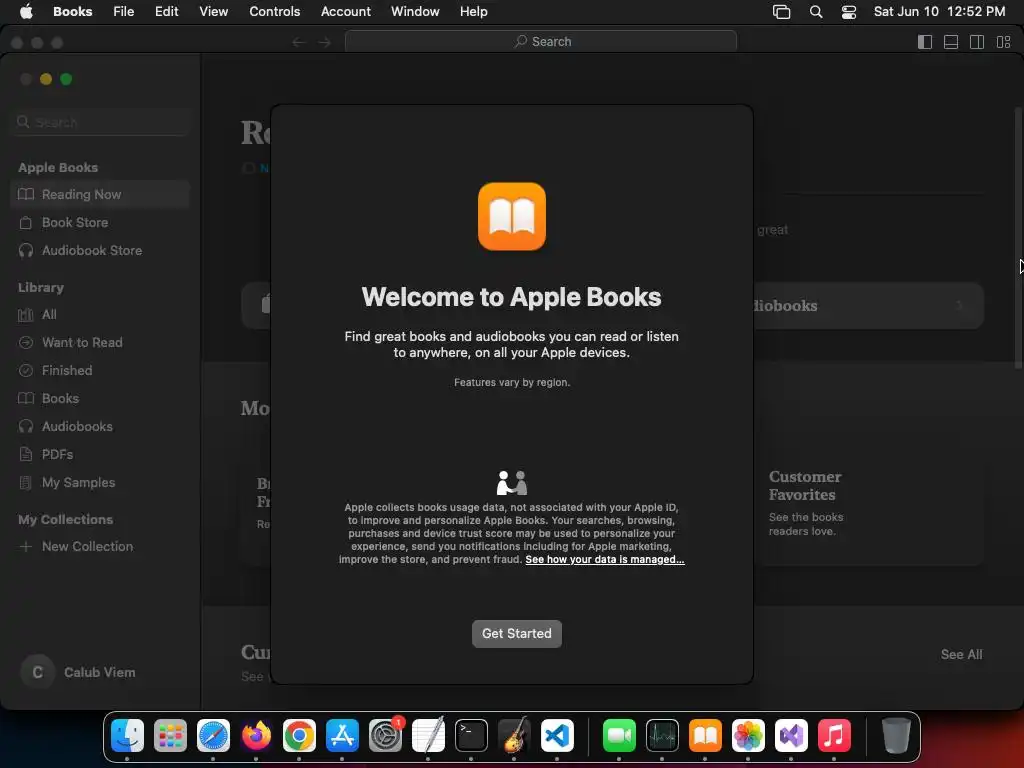Click the Finished checkmark icon
The height and width of the screenshot is (768, 1024).
pos(25,371)
